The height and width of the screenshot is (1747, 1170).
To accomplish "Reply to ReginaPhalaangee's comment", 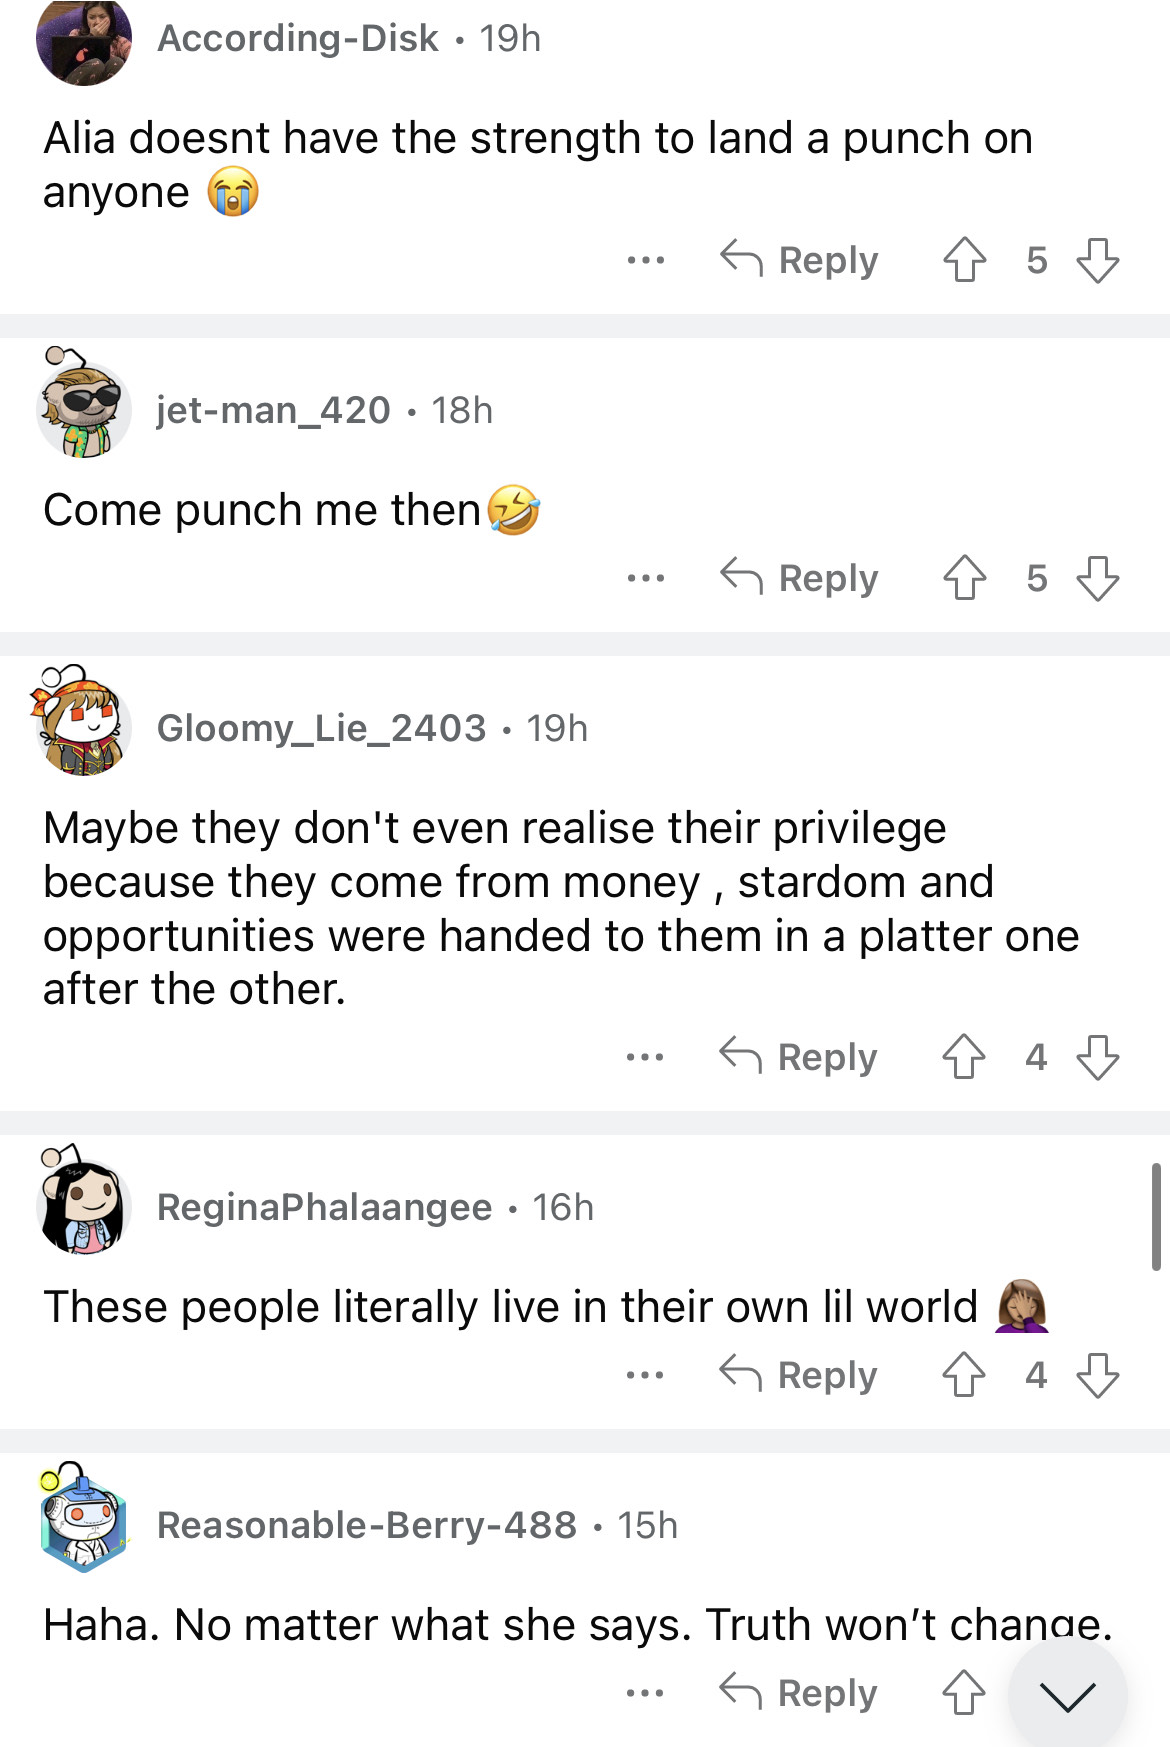I will point(799,1375).
